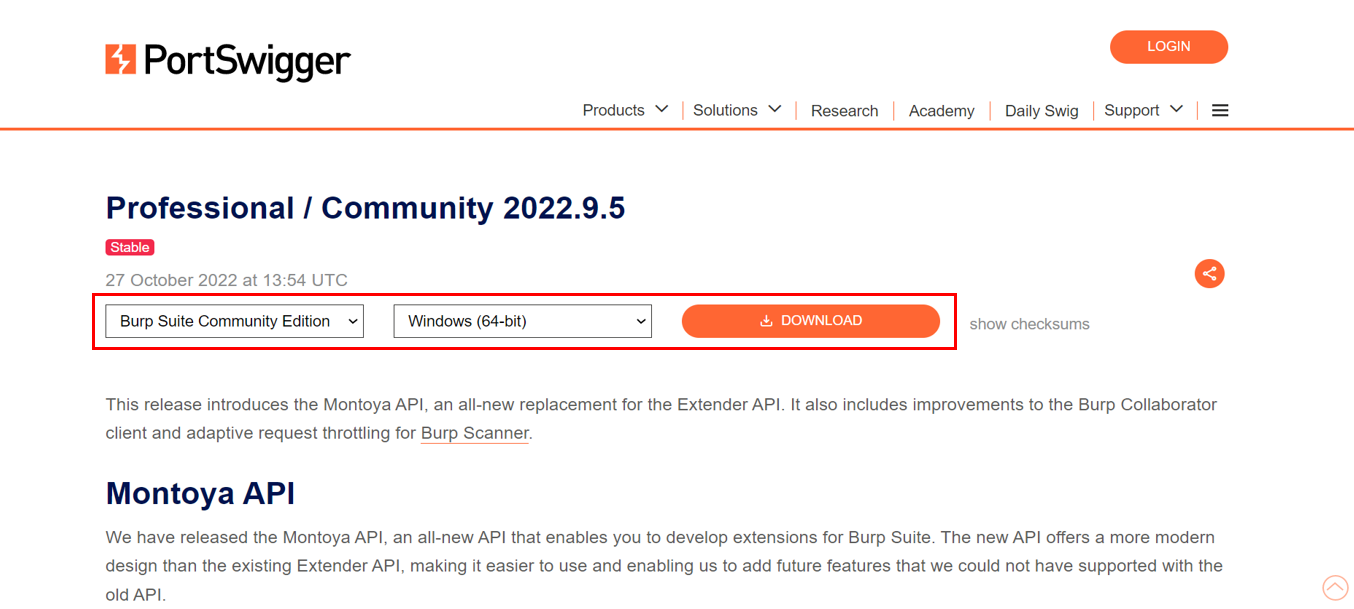This screenshot has height=609, width=1354.
Task: Open the Academy navigation item
Action: (941, 111)
